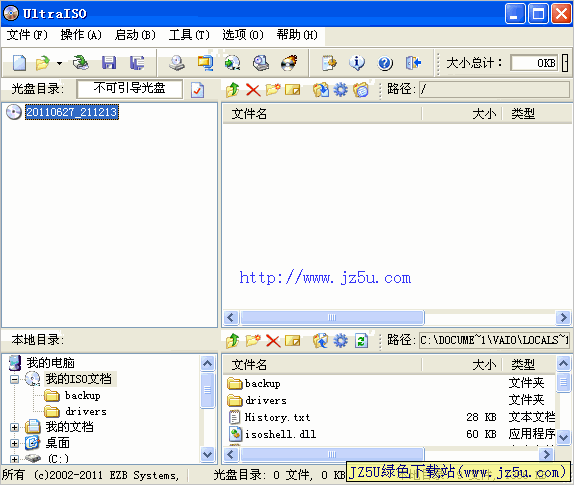Click the image pane Up folder arrow

point(232,89)
